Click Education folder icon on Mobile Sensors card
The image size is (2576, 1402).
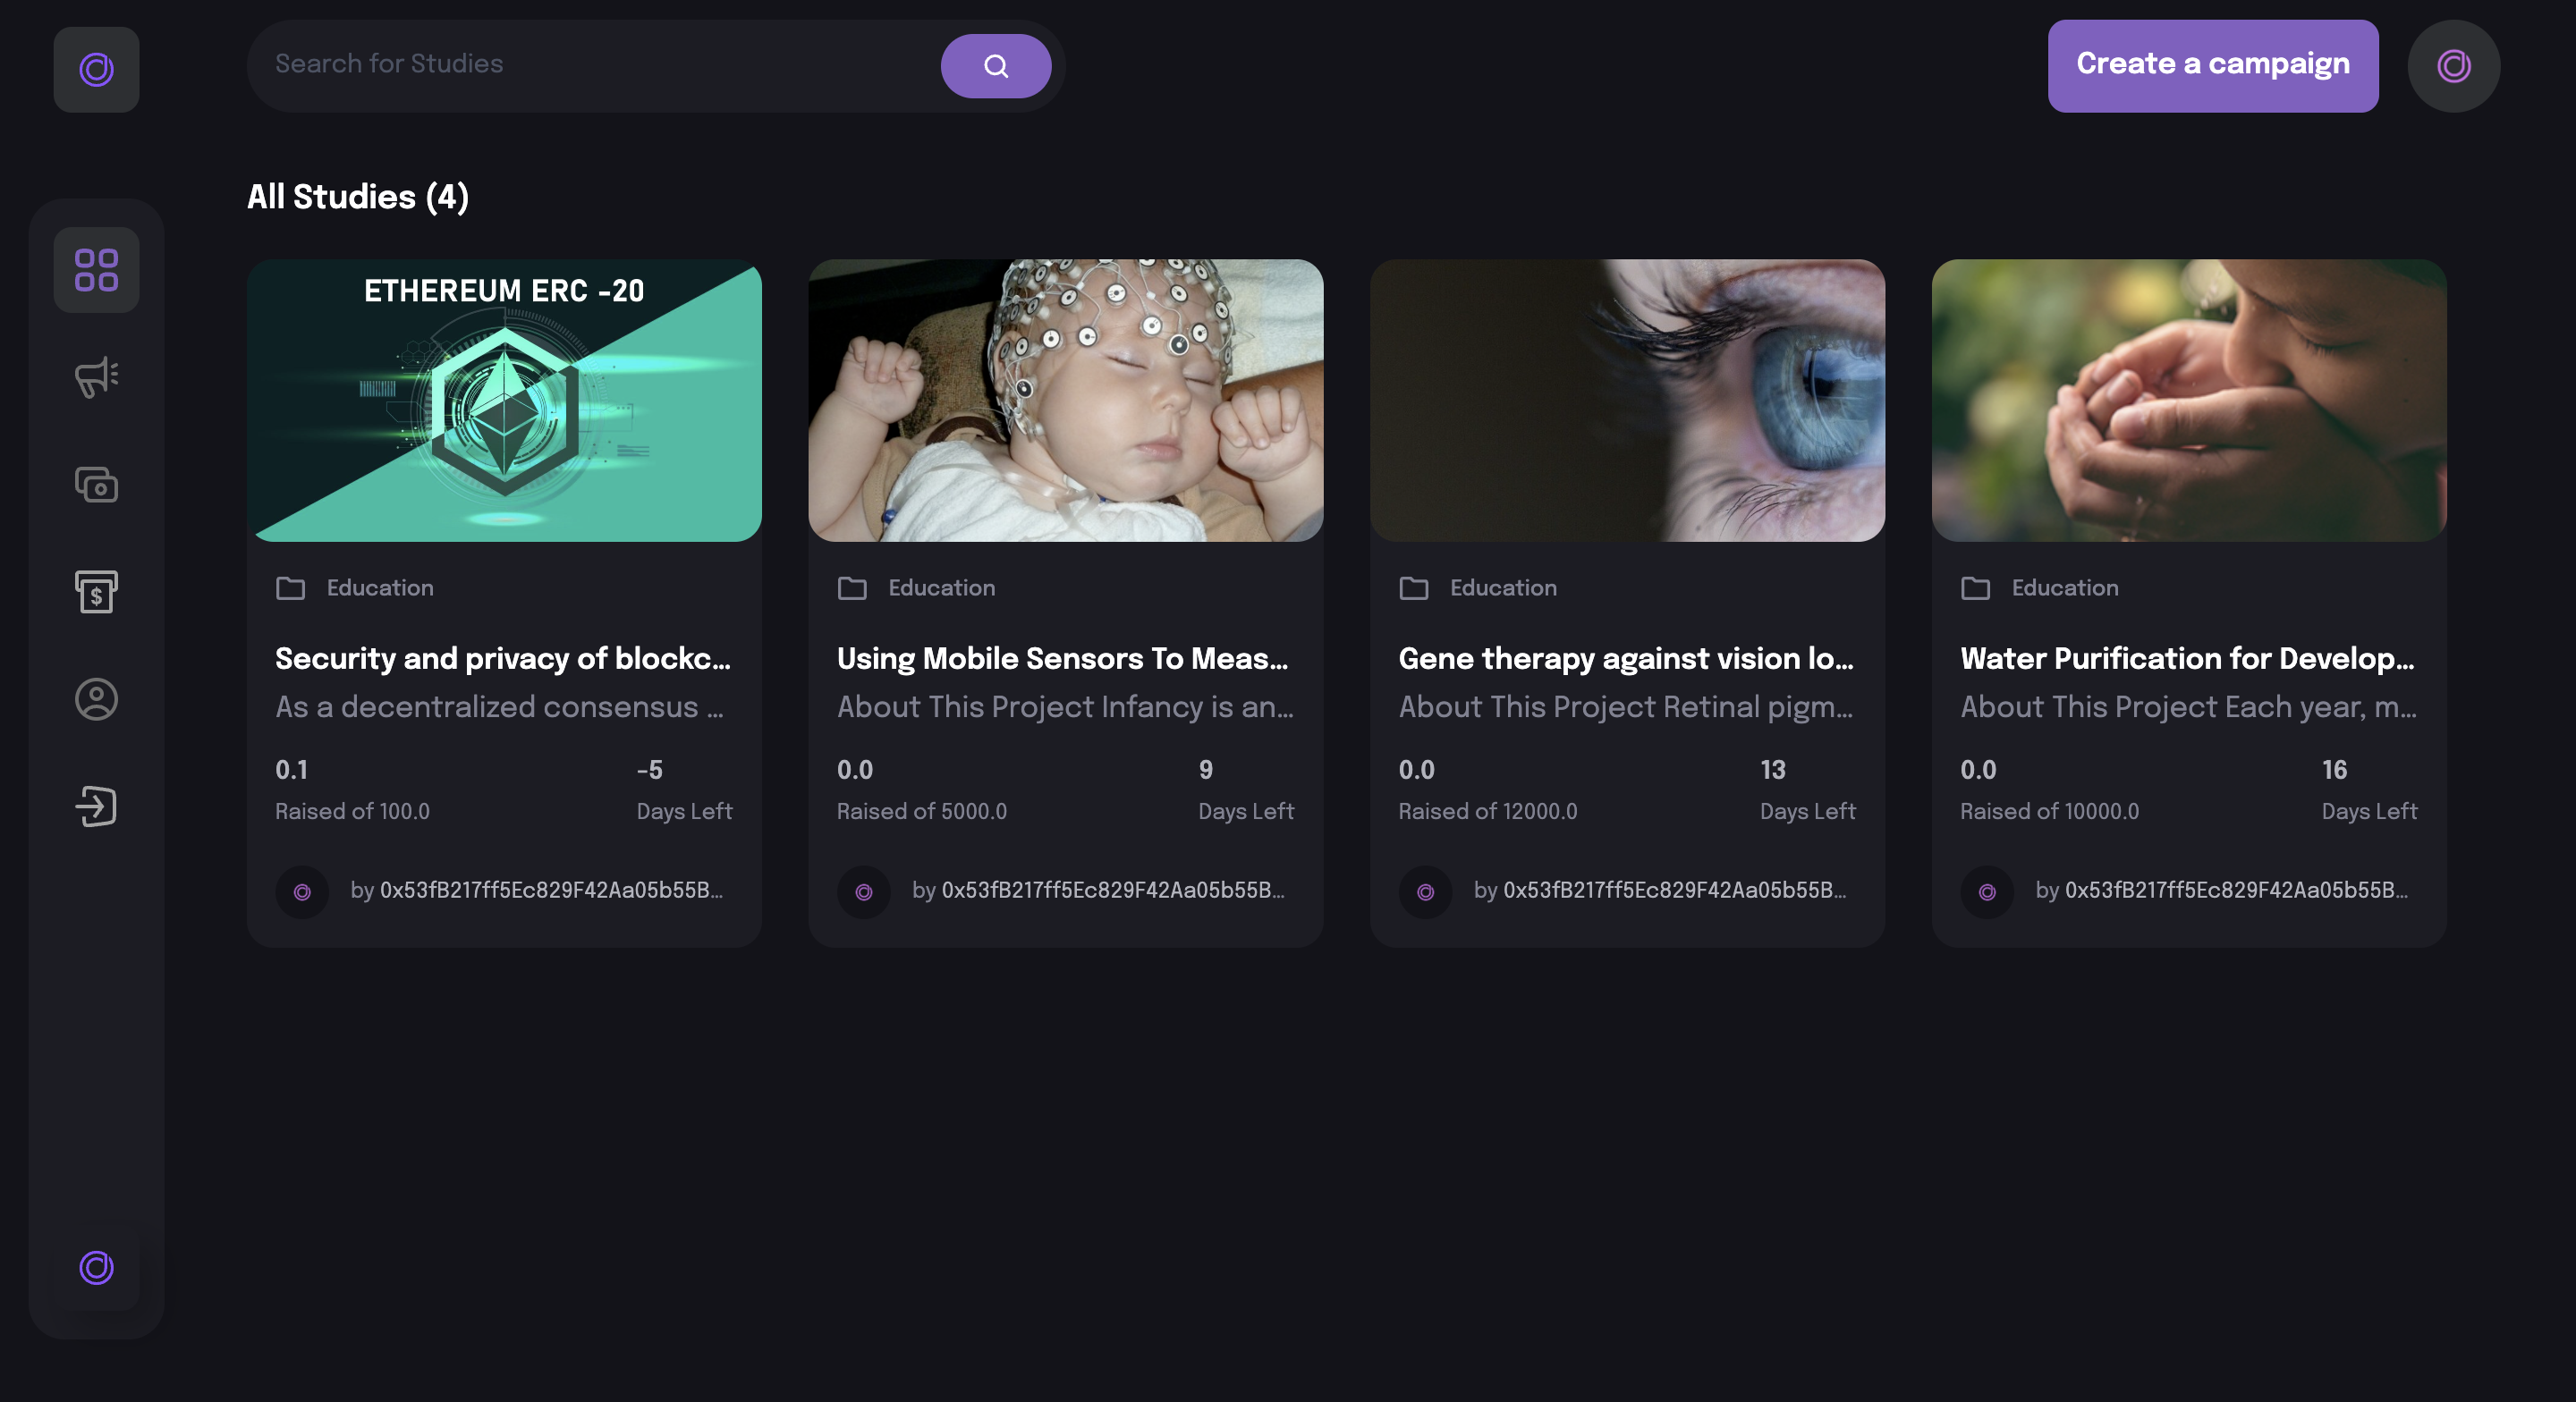click(852, 588)
